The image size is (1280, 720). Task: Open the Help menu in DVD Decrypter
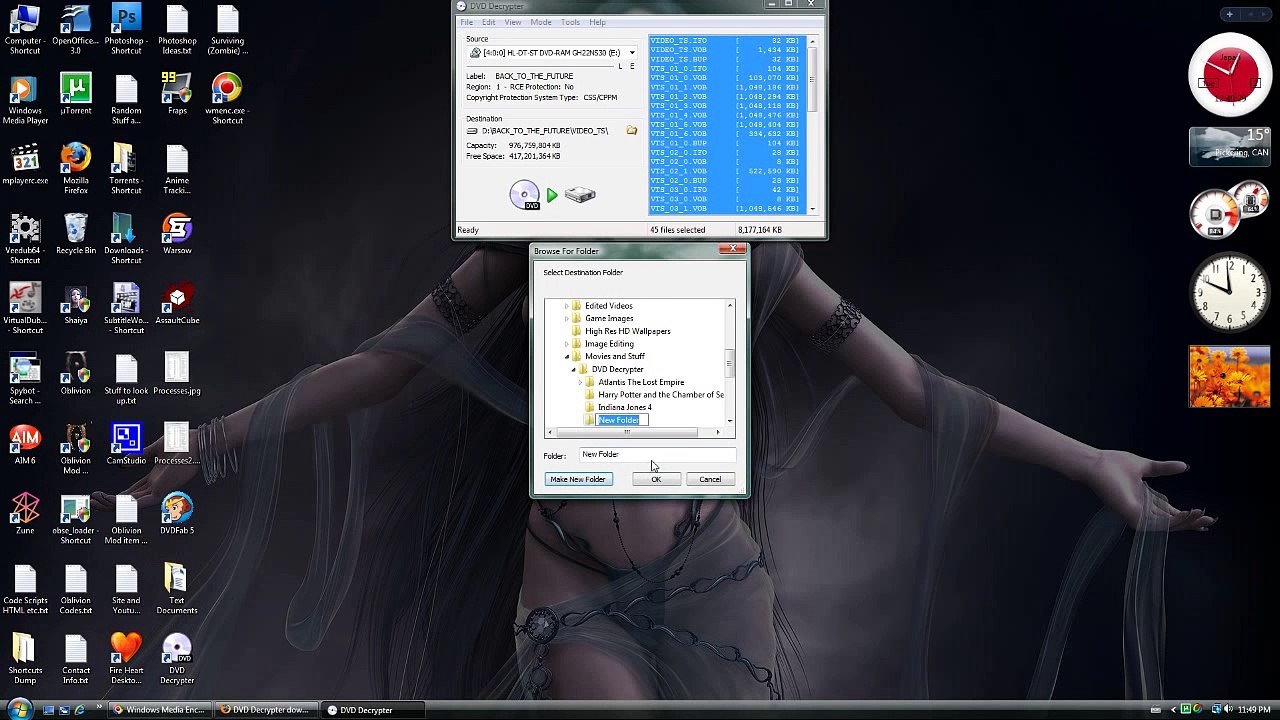pyautogui.click(x=597, y=22)
